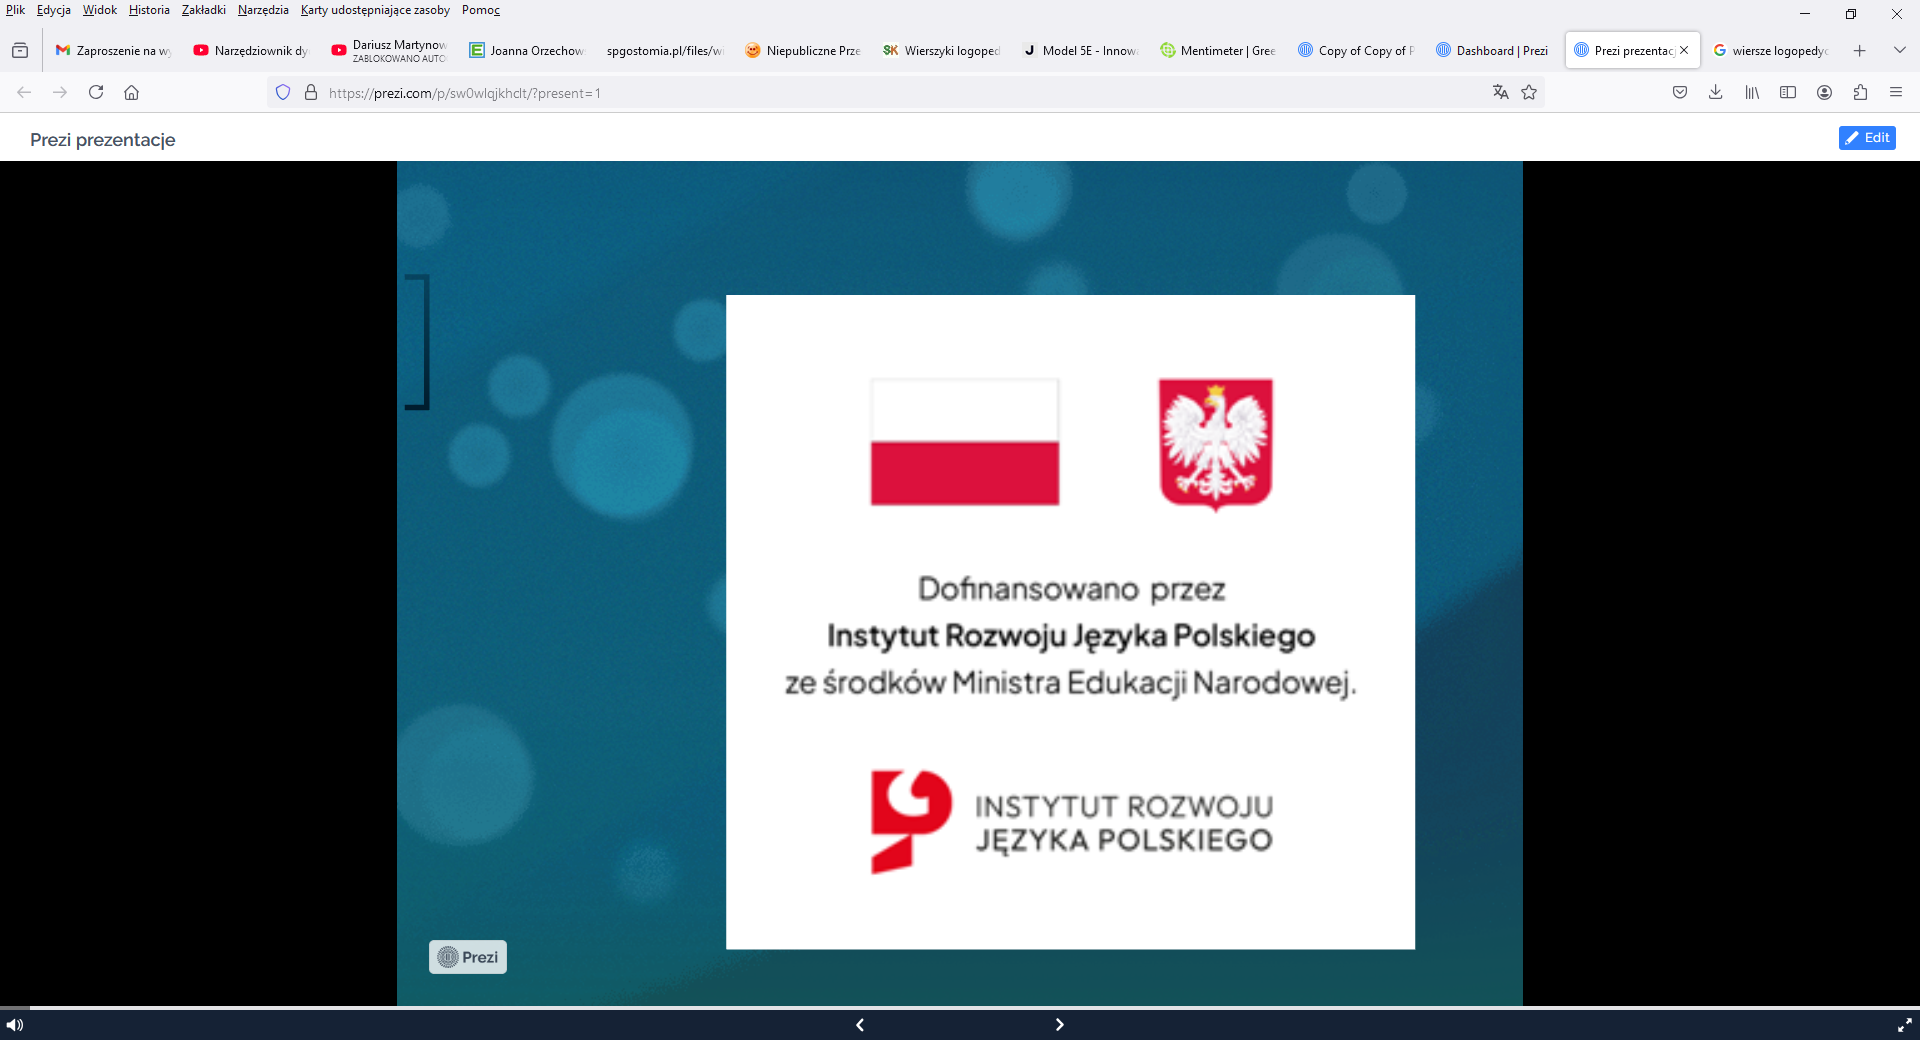Switch to Wierszyki logopedyczne tab
Screen dimensions: 1920x1040
941,50
